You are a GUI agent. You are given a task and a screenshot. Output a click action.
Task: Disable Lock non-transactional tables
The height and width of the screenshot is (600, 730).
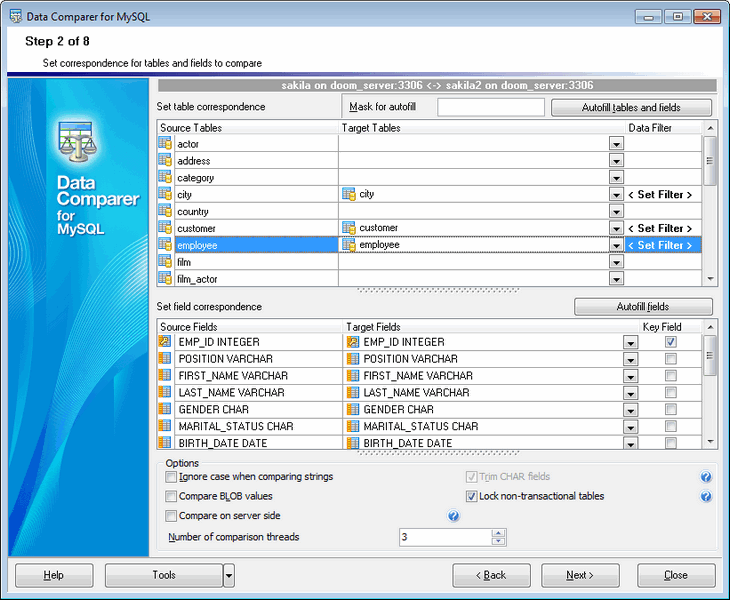tap(471, 496)
